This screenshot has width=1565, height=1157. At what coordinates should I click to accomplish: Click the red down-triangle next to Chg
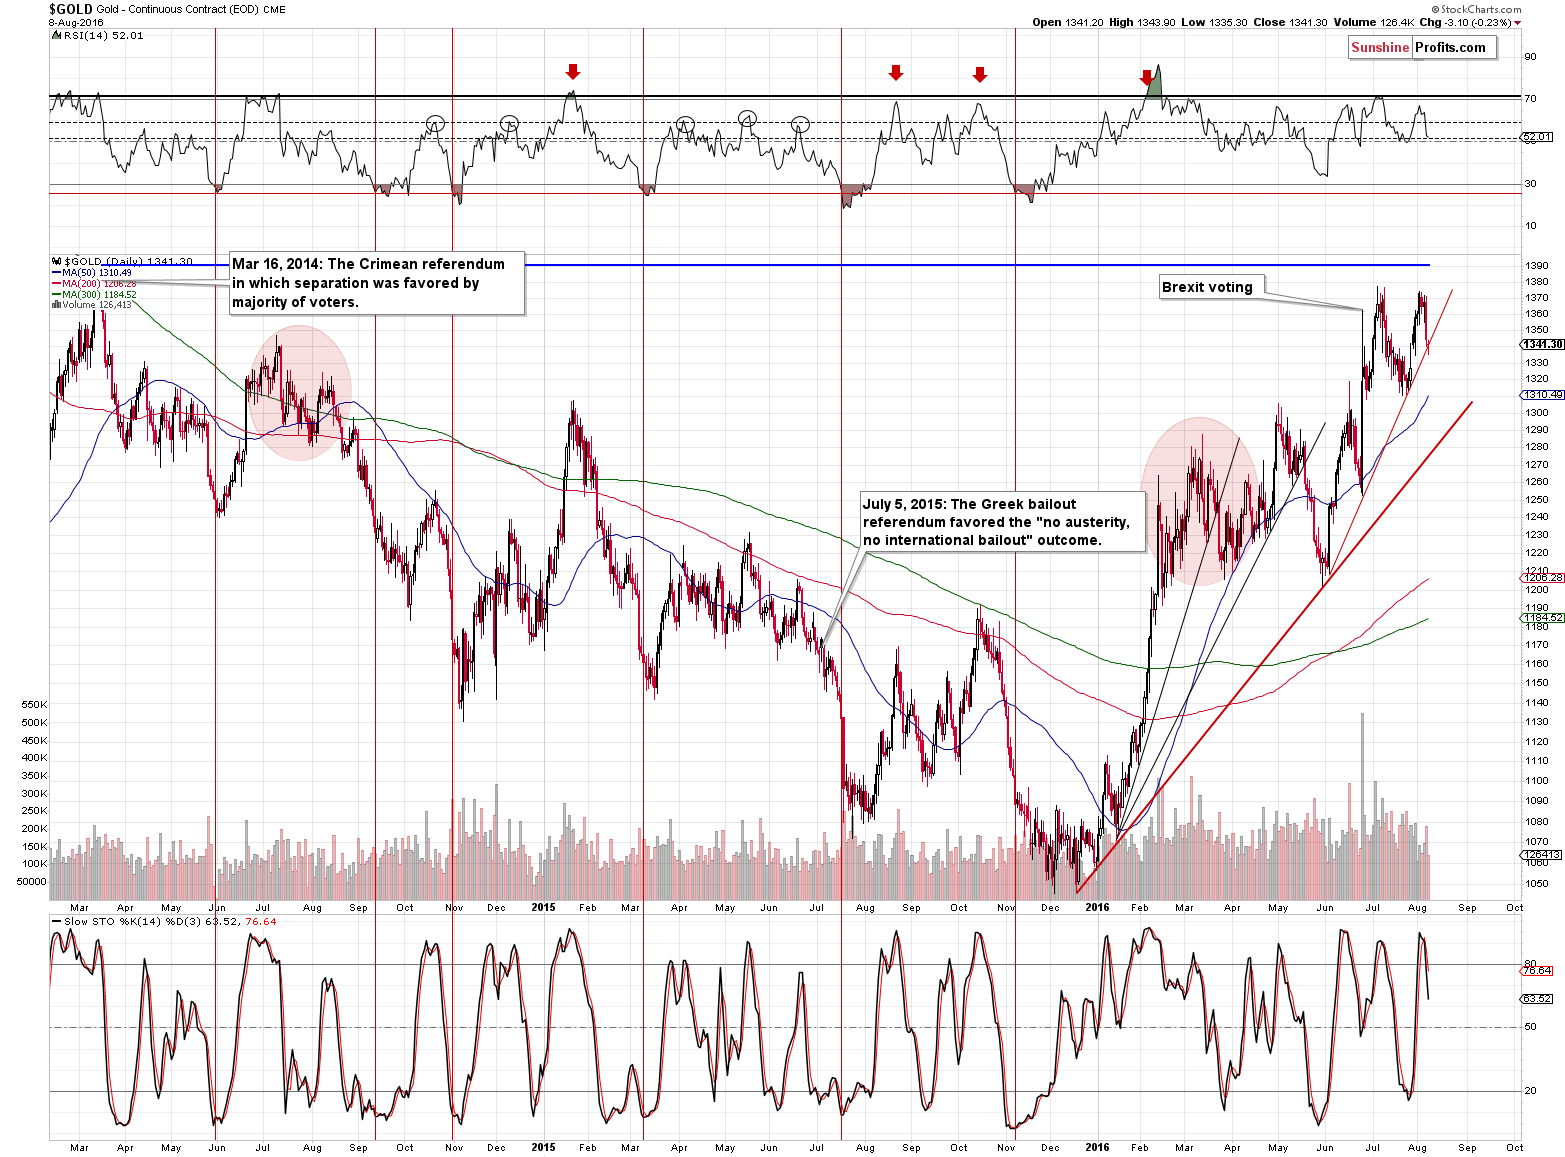1517,23
